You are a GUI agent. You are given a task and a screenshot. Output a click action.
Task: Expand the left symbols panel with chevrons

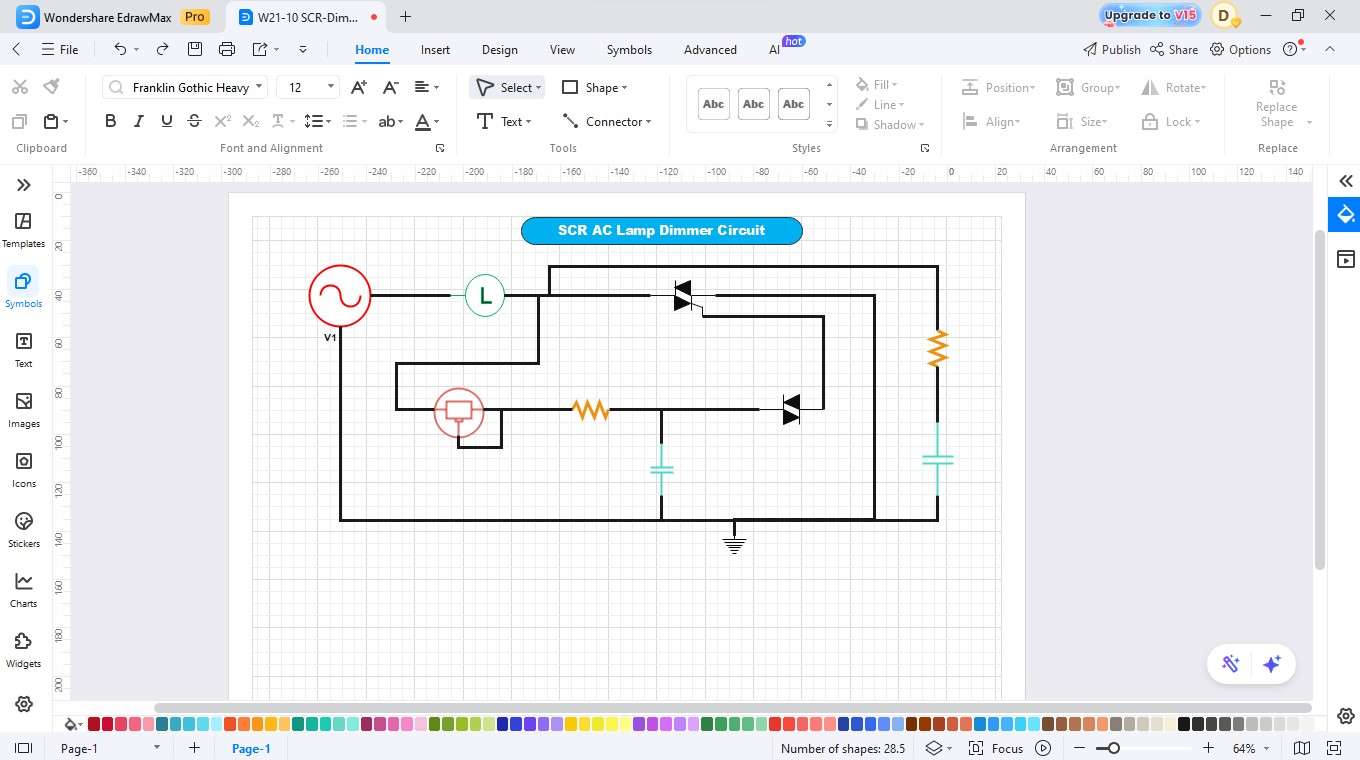(24, 185)
